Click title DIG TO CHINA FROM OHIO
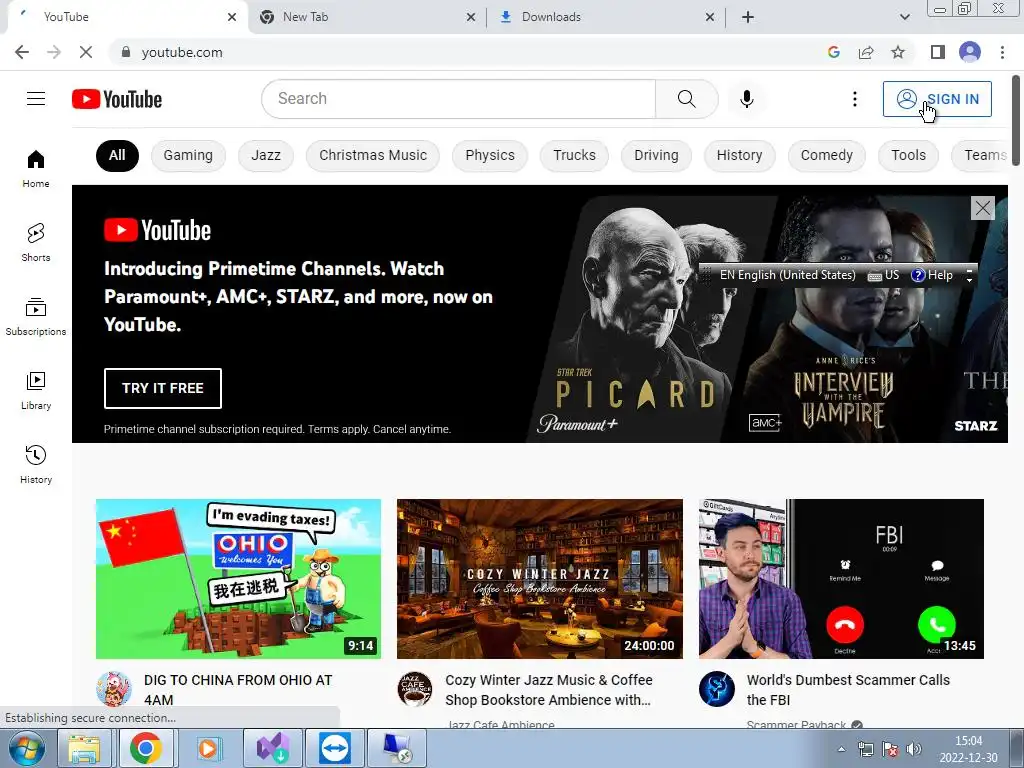 click(238, 690)
